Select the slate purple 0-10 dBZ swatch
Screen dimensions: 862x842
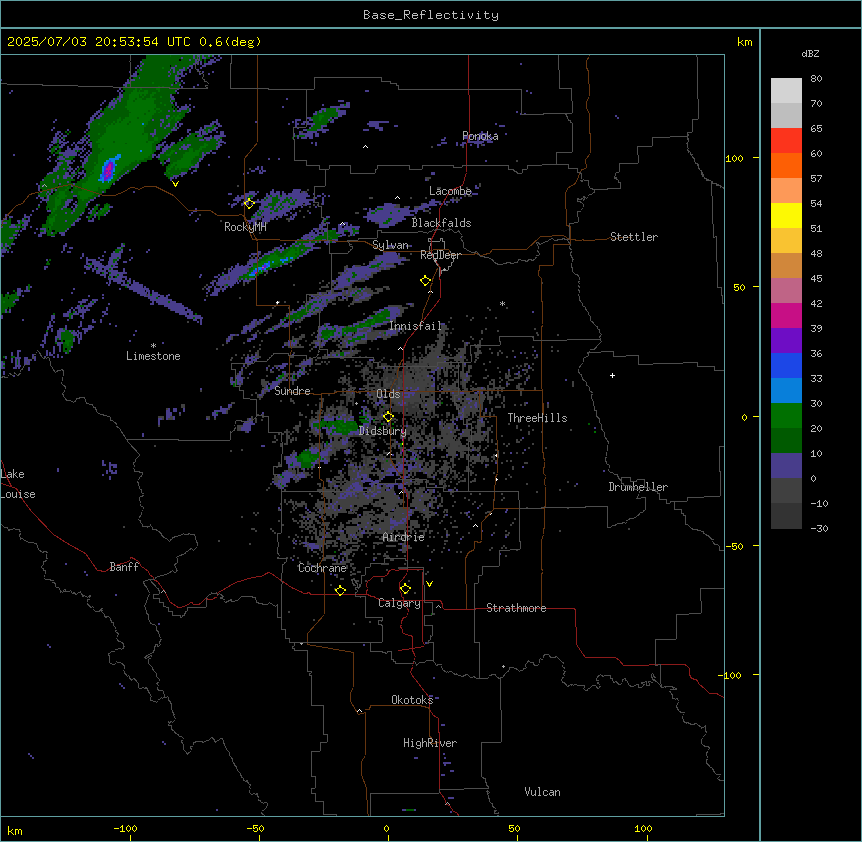(x=786, y=466)
